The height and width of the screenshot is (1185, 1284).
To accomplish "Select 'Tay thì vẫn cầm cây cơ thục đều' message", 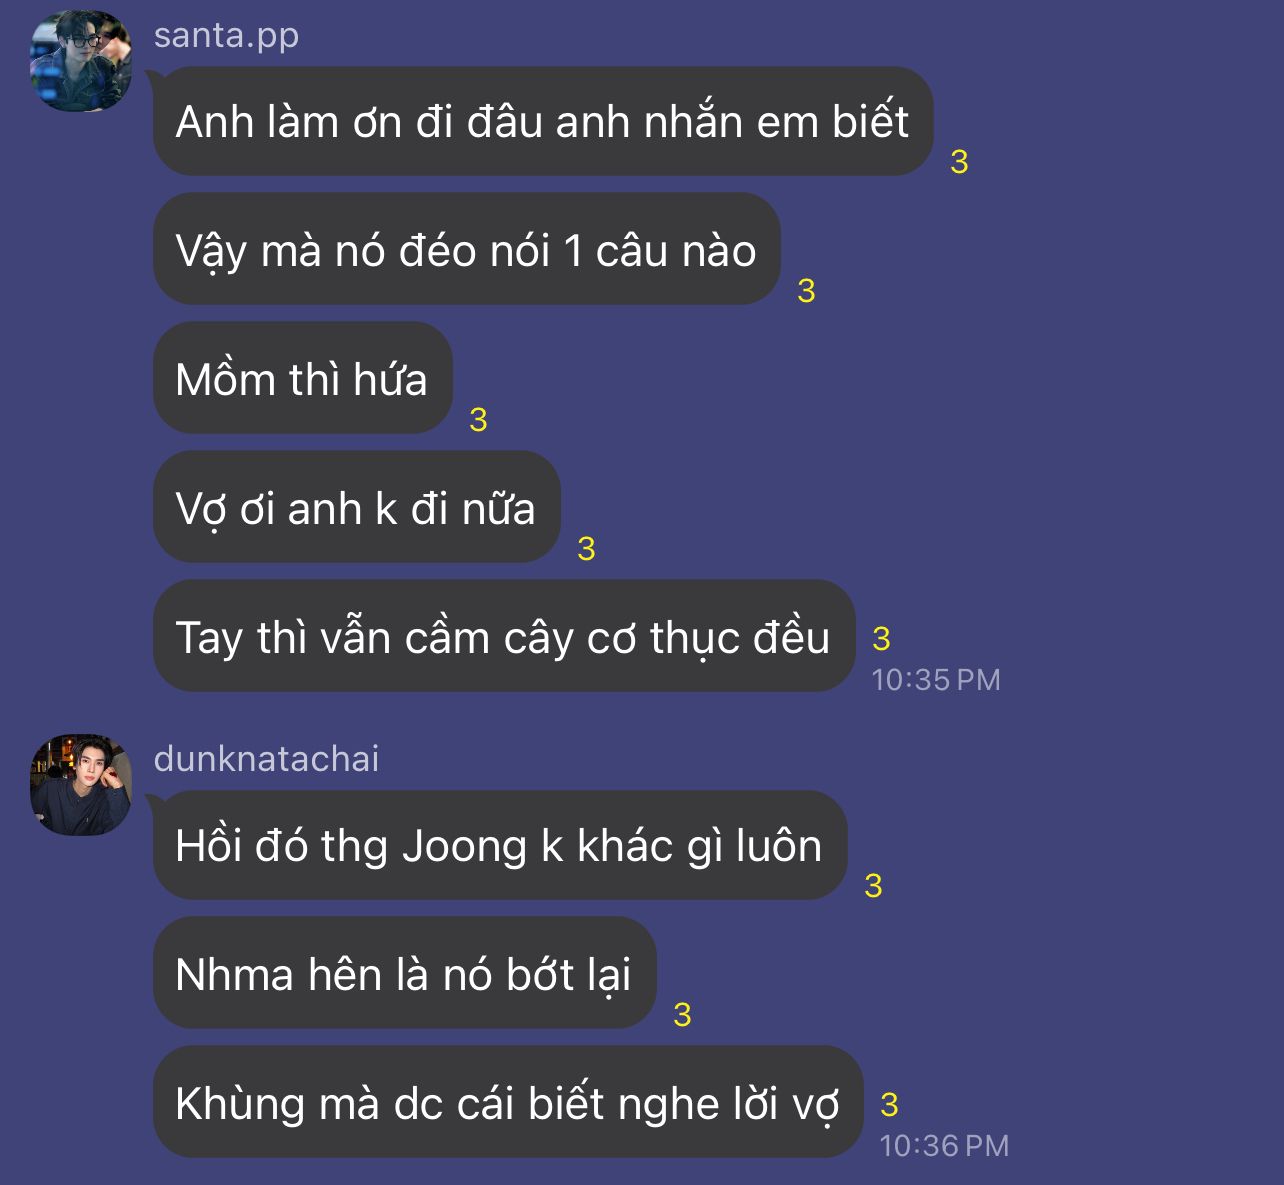I will [503, 636].
